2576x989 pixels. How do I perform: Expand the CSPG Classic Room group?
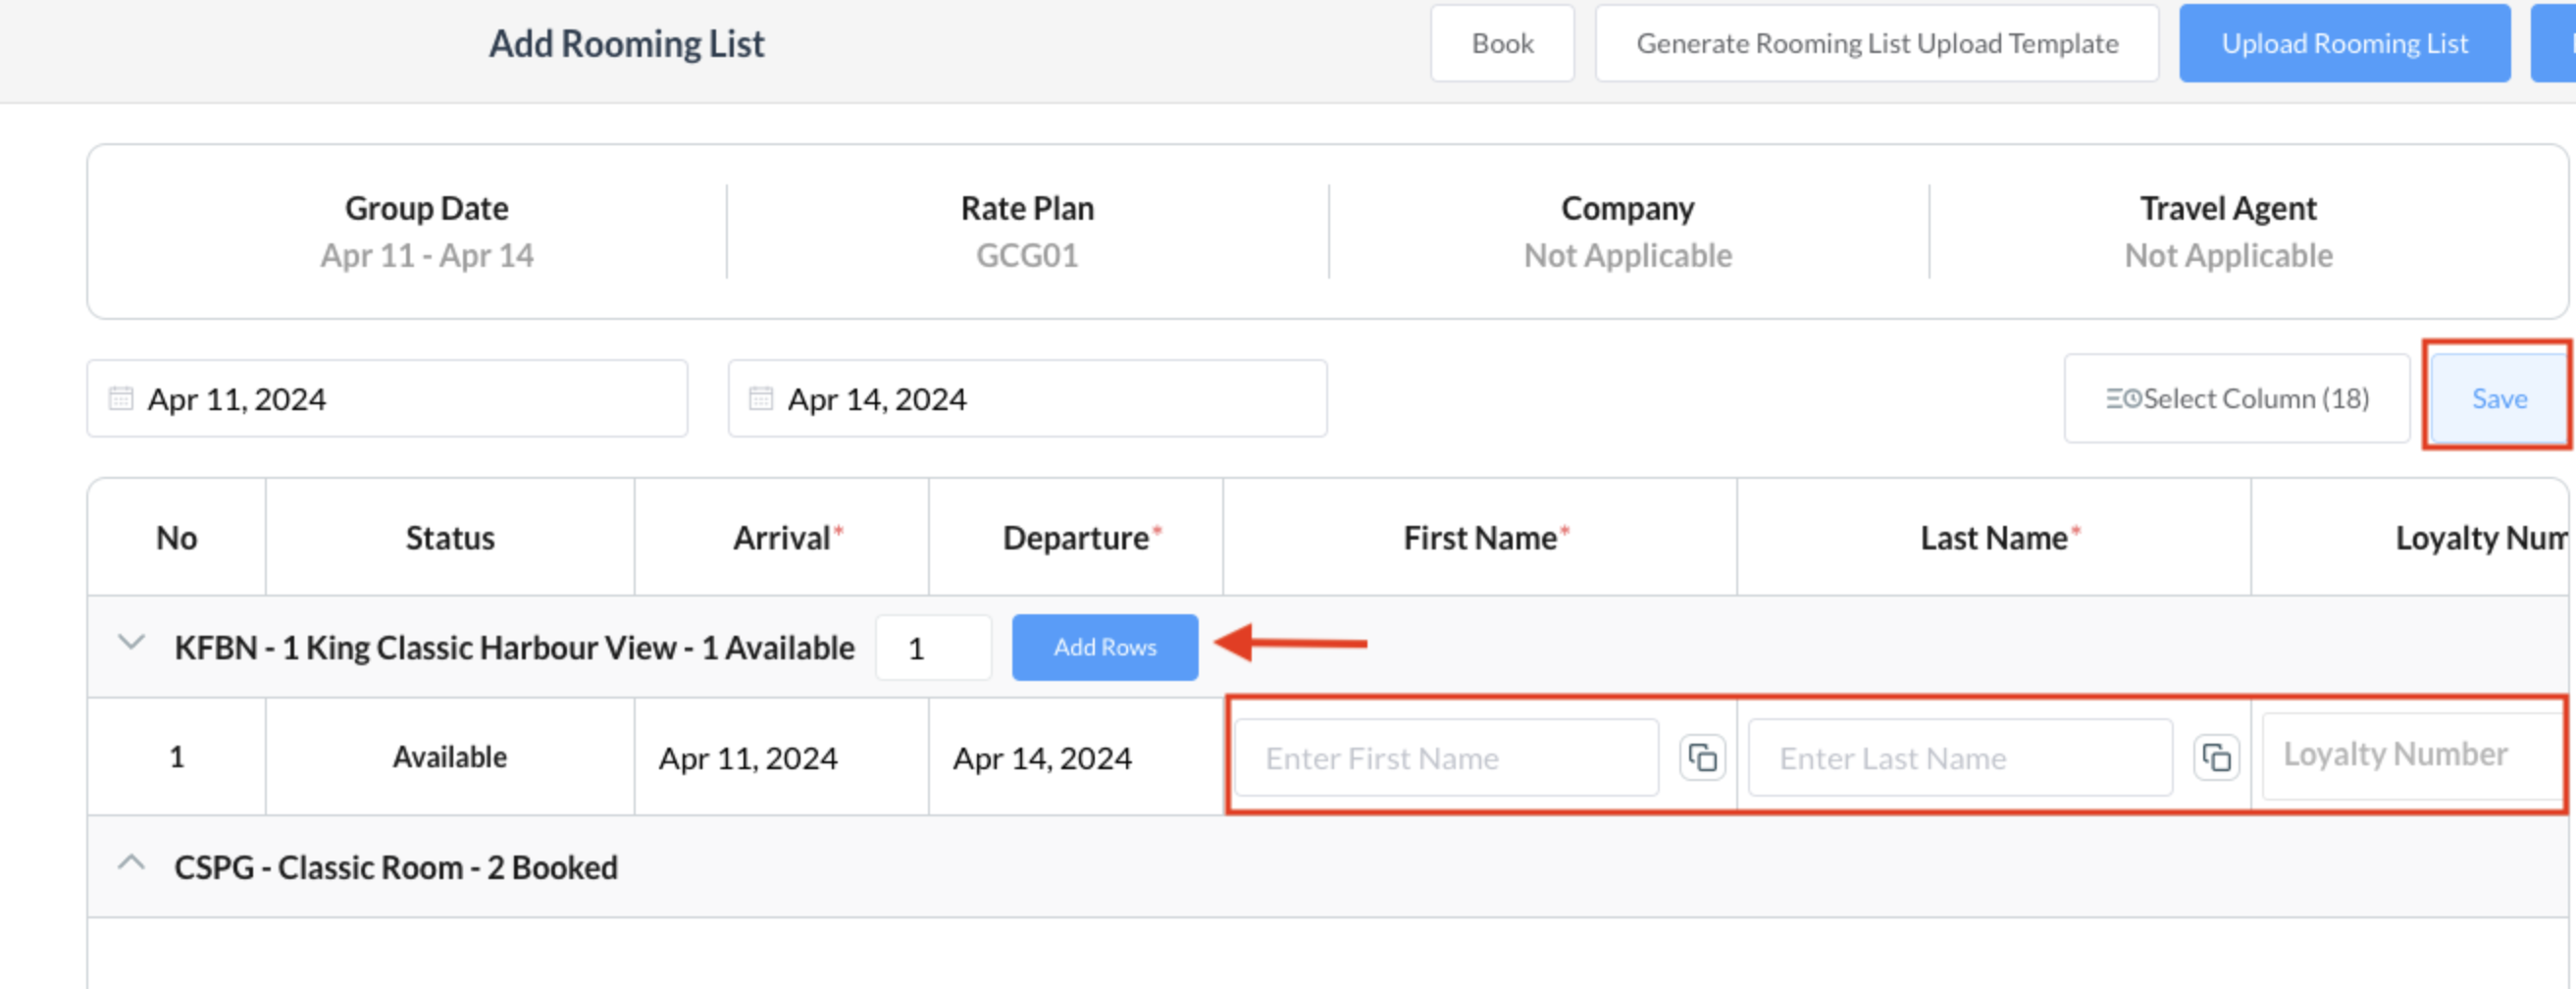point(132,863)
